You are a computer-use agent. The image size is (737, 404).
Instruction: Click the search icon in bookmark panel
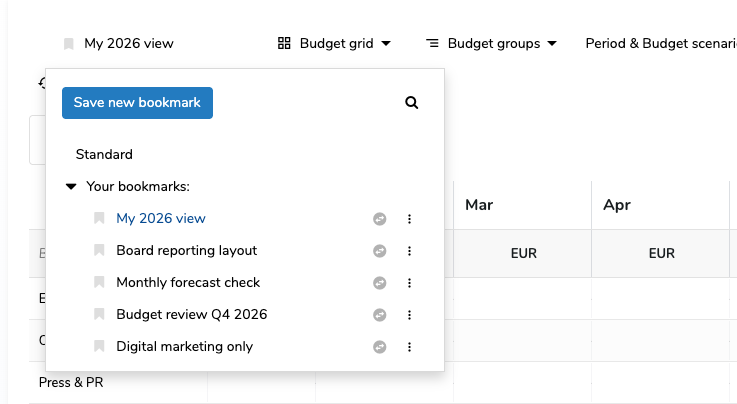[x=411, y=102]
